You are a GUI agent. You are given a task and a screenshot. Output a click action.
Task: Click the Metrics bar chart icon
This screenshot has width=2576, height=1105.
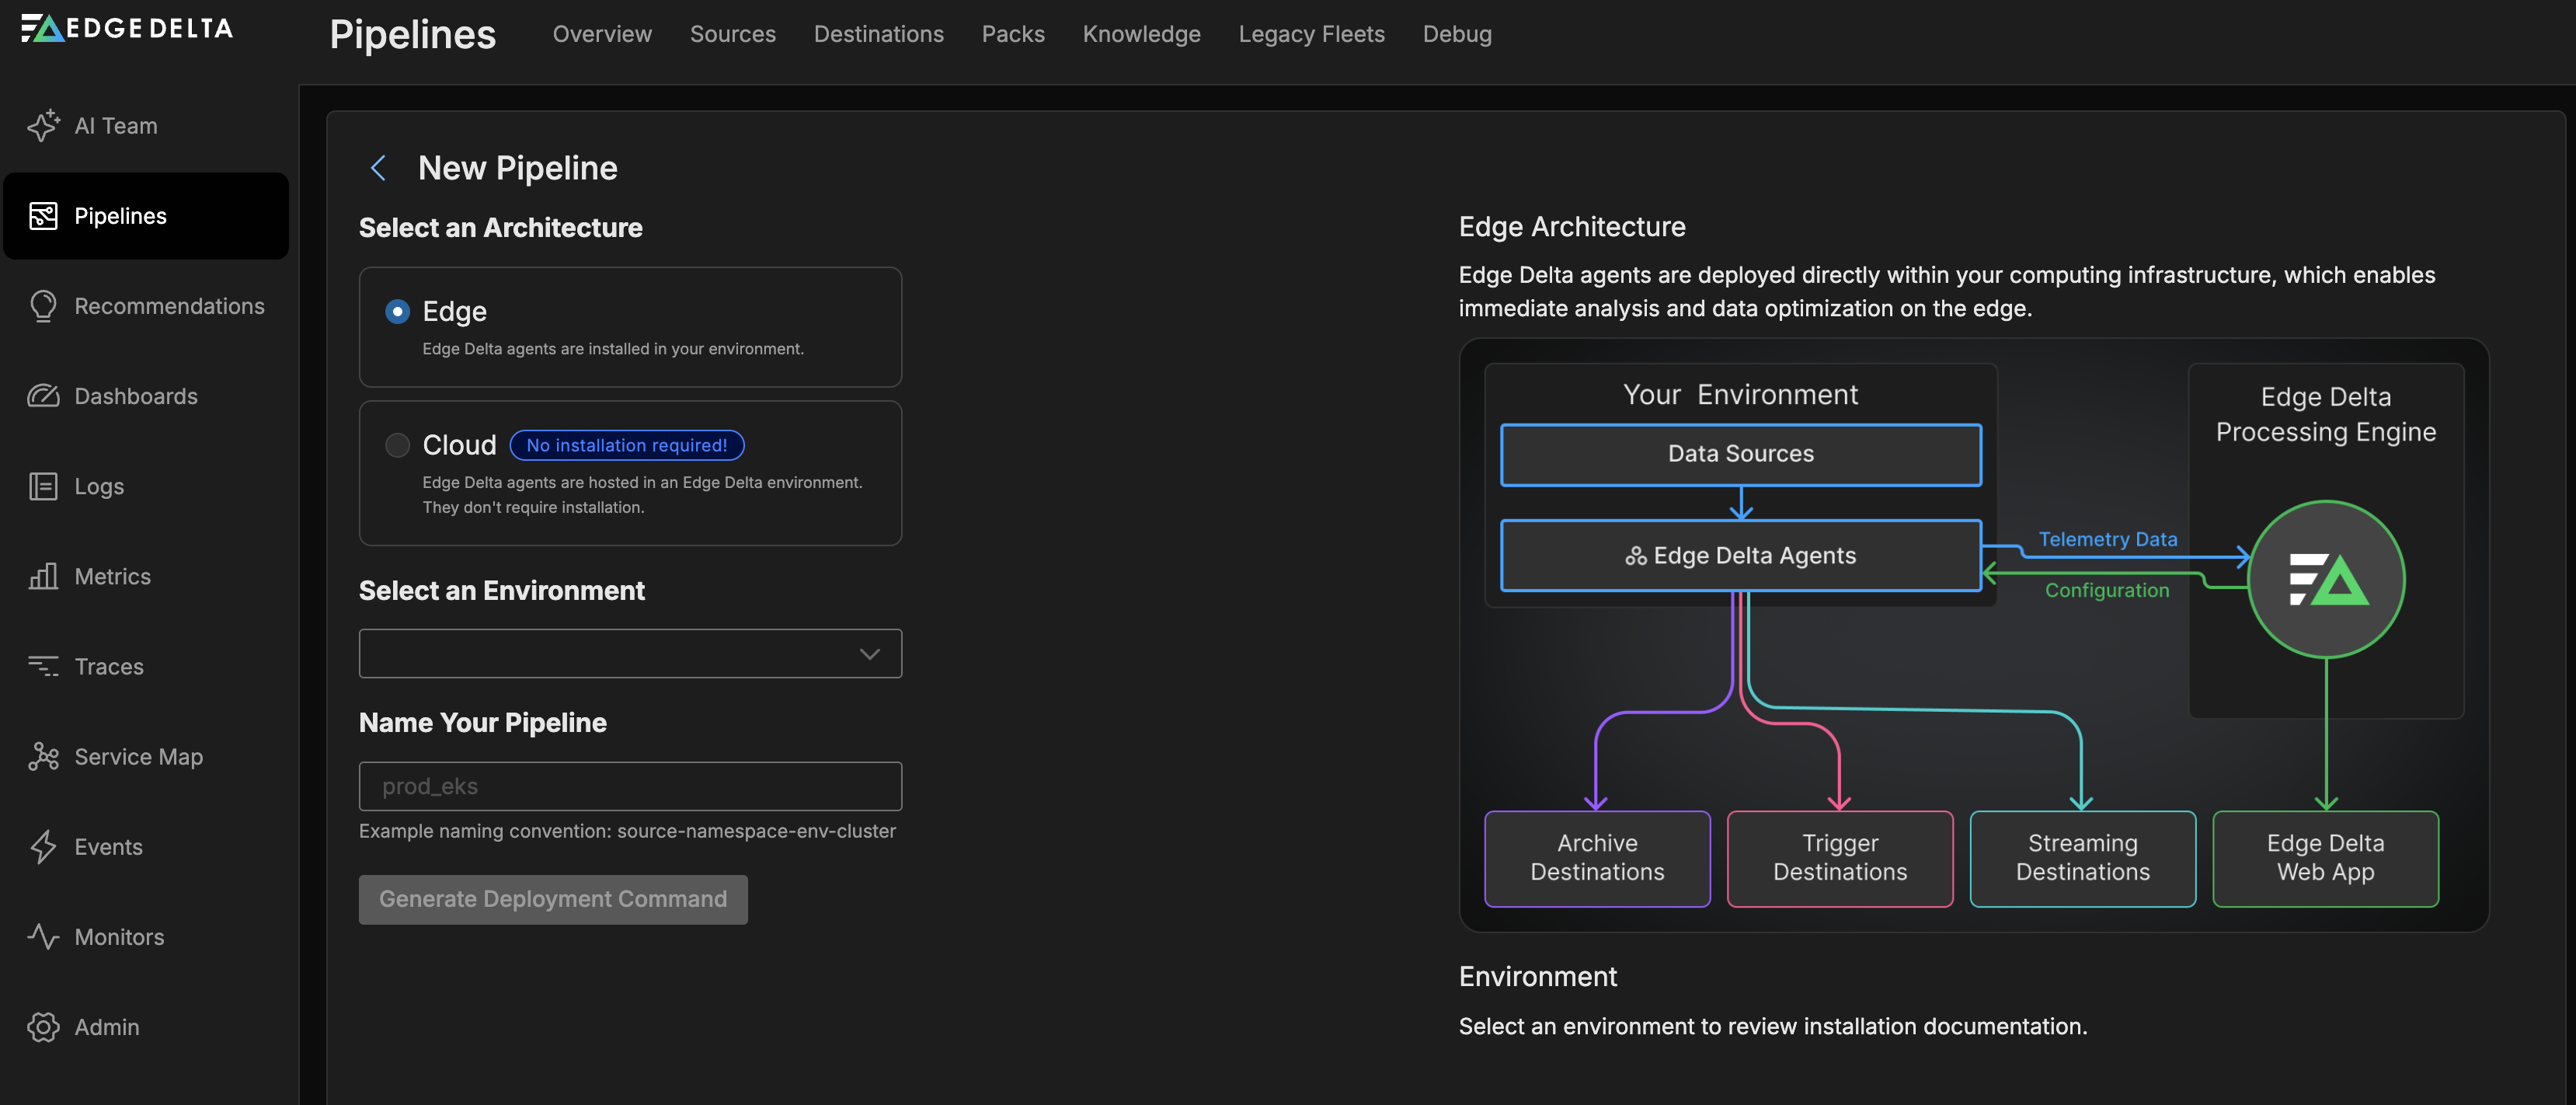[x=43, y=576]
